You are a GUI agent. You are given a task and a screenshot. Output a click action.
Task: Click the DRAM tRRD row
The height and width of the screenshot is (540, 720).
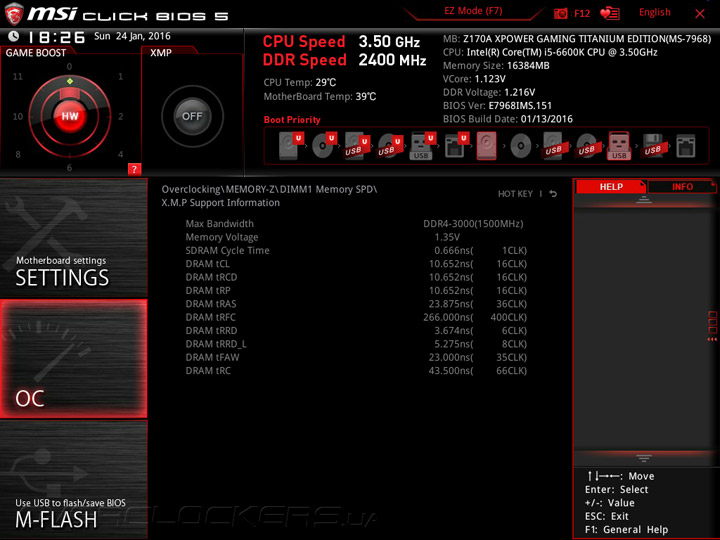tap(356, 330)
